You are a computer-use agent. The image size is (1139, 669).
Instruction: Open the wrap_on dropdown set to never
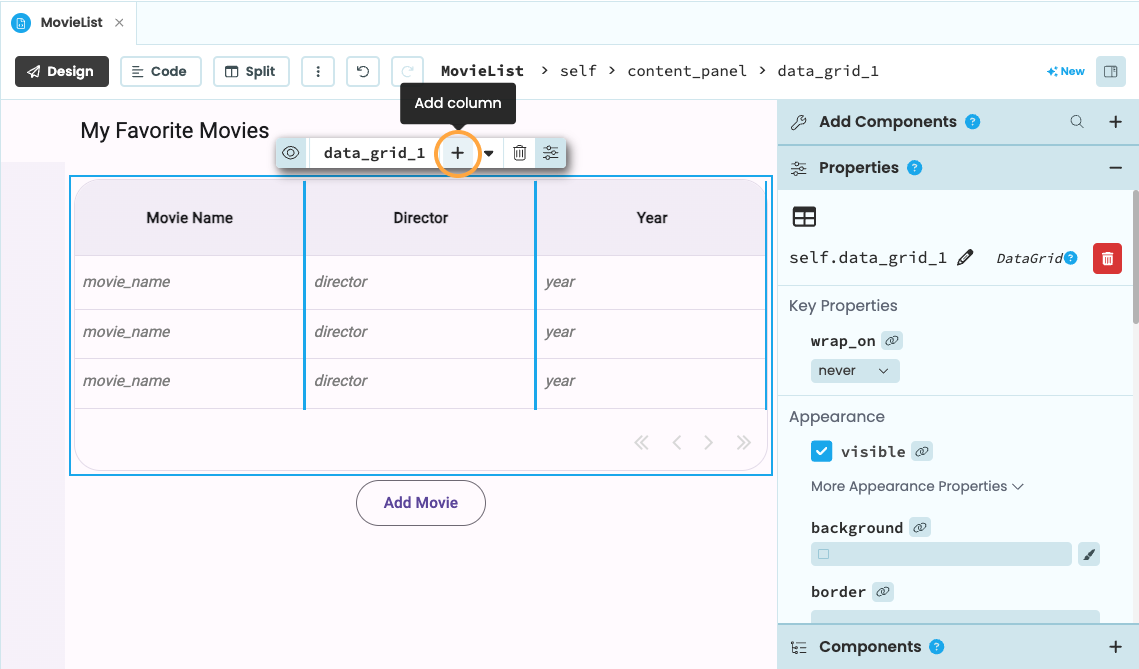855,370
